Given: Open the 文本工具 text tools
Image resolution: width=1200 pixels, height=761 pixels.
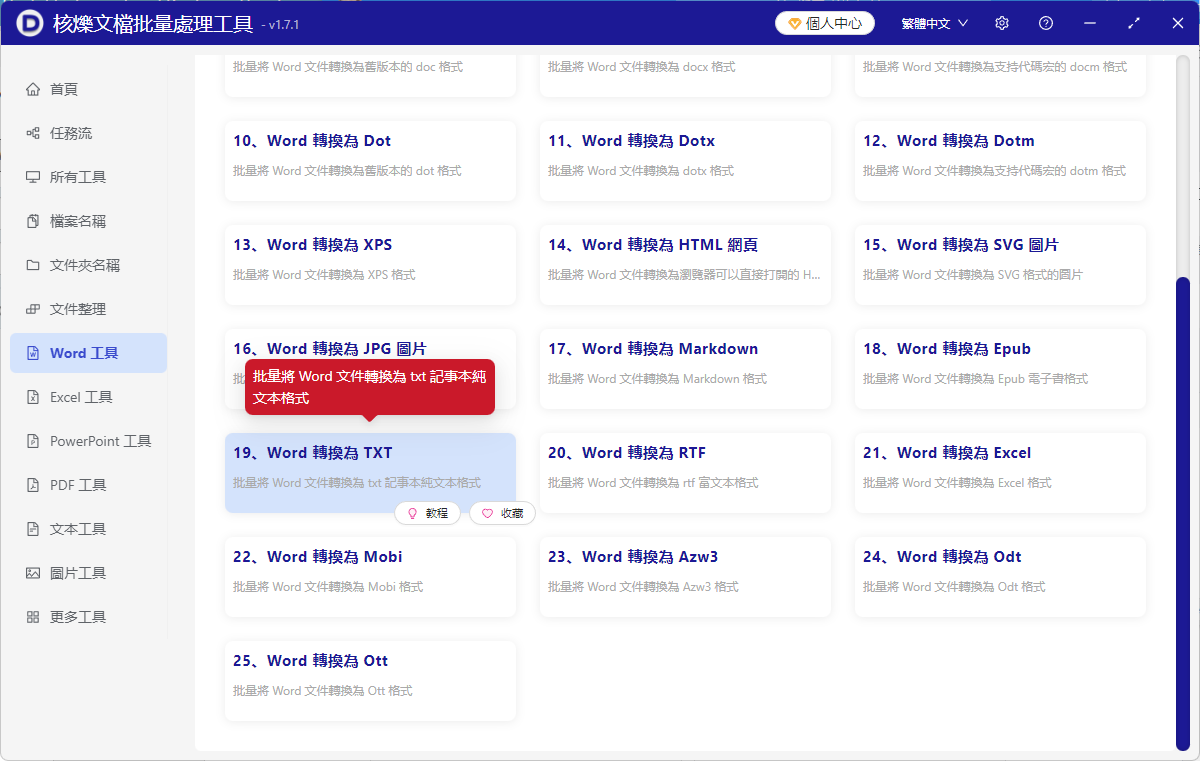Looking at the screenshot, I should point(88,528).
